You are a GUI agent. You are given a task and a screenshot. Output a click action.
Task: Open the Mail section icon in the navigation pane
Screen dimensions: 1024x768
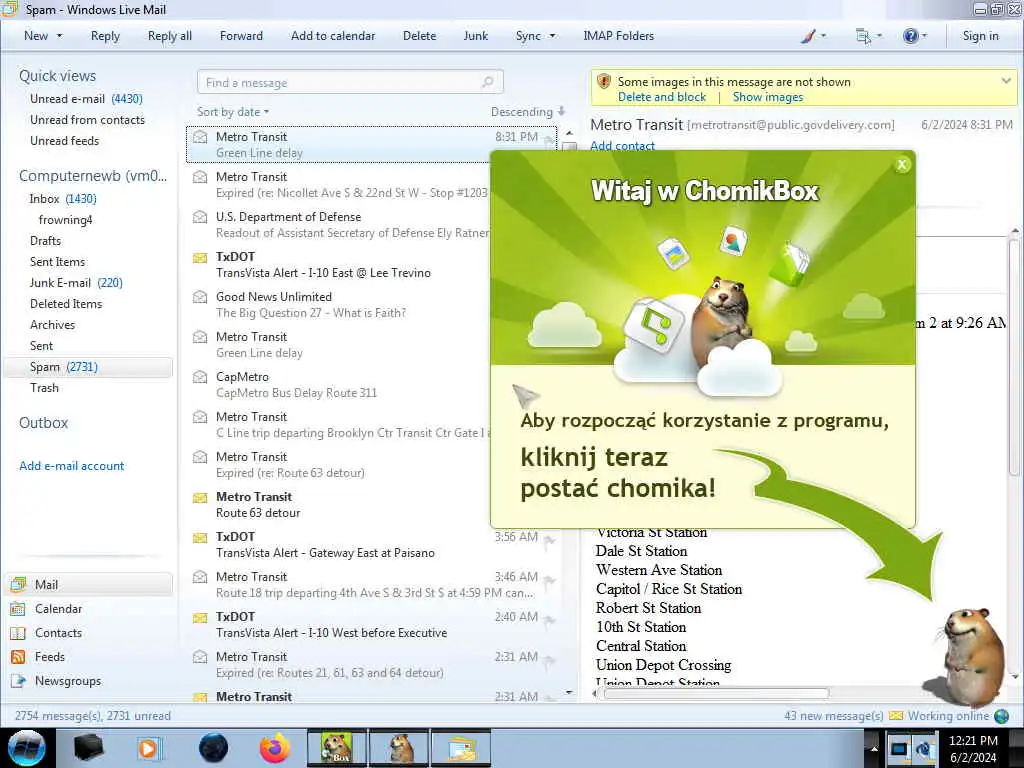tap(18, 584)
